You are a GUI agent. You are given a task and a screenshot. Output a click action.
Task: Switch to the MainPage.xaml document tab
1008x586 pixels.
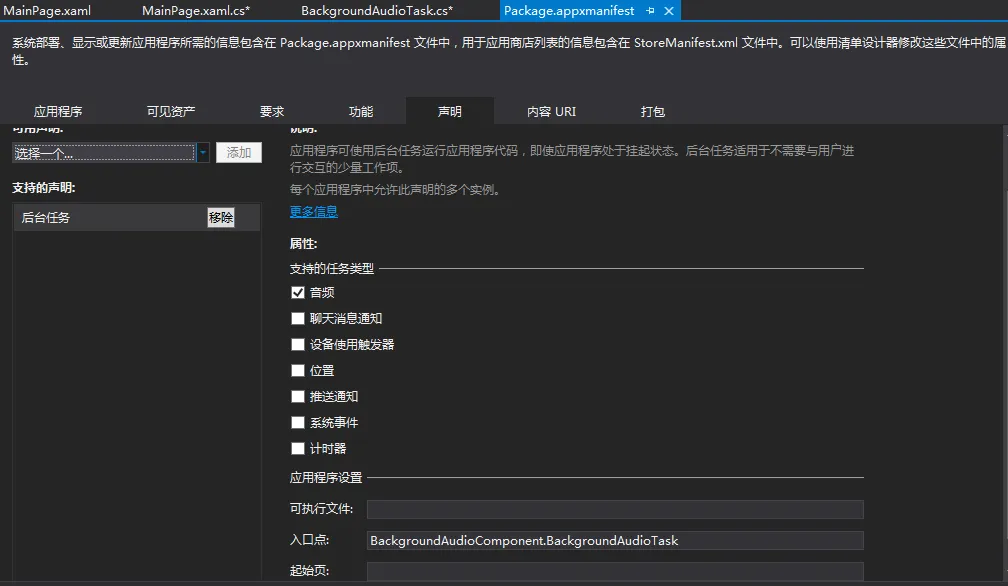pos(47,11)
